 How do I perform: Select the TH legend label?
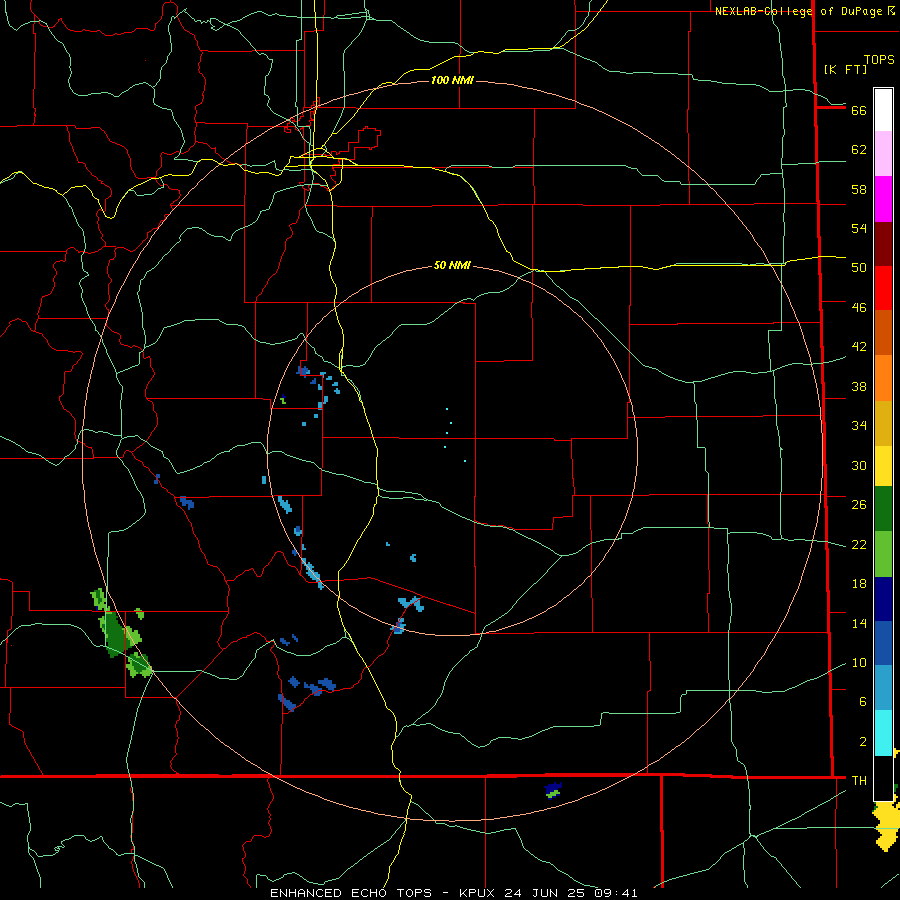coord(859,781)
